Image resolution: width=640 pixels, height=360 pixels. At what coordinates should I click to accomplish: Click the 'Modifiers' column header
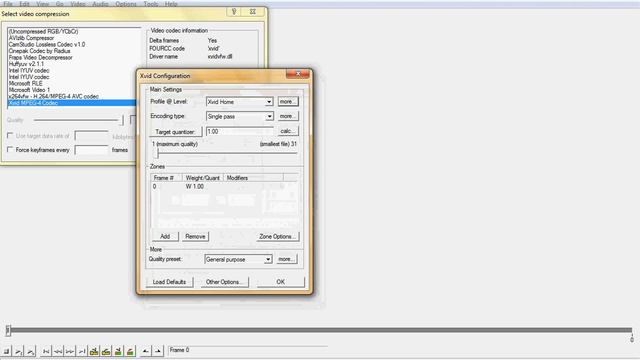(x=253, y=178)
